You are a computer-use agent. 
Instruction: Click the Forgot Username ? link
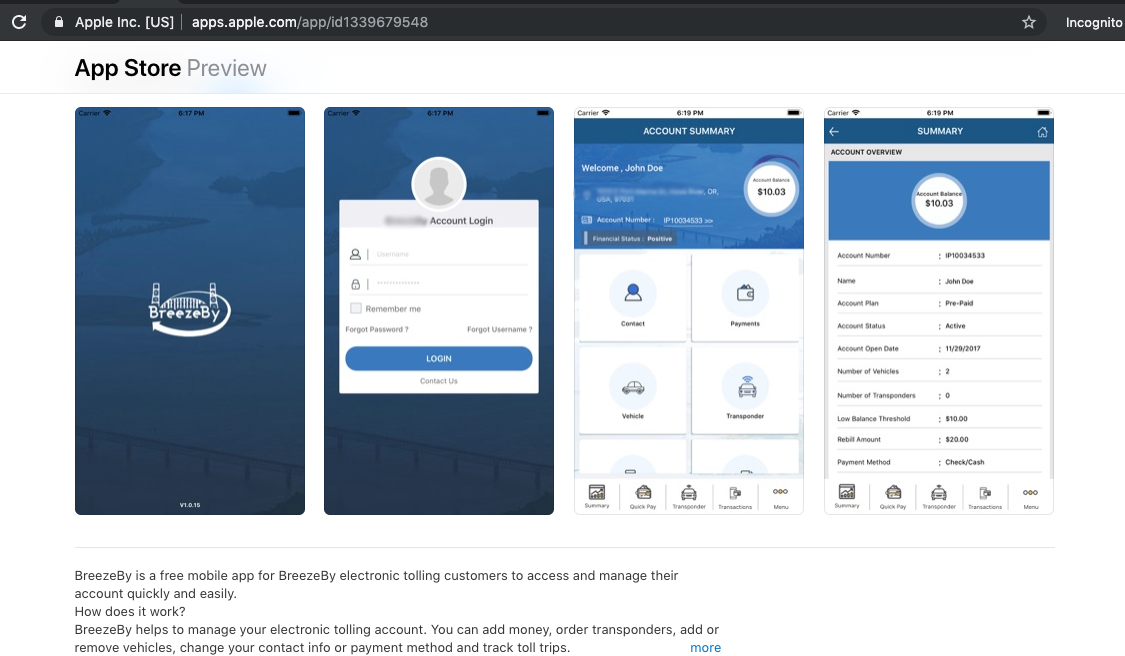[499, 329]
